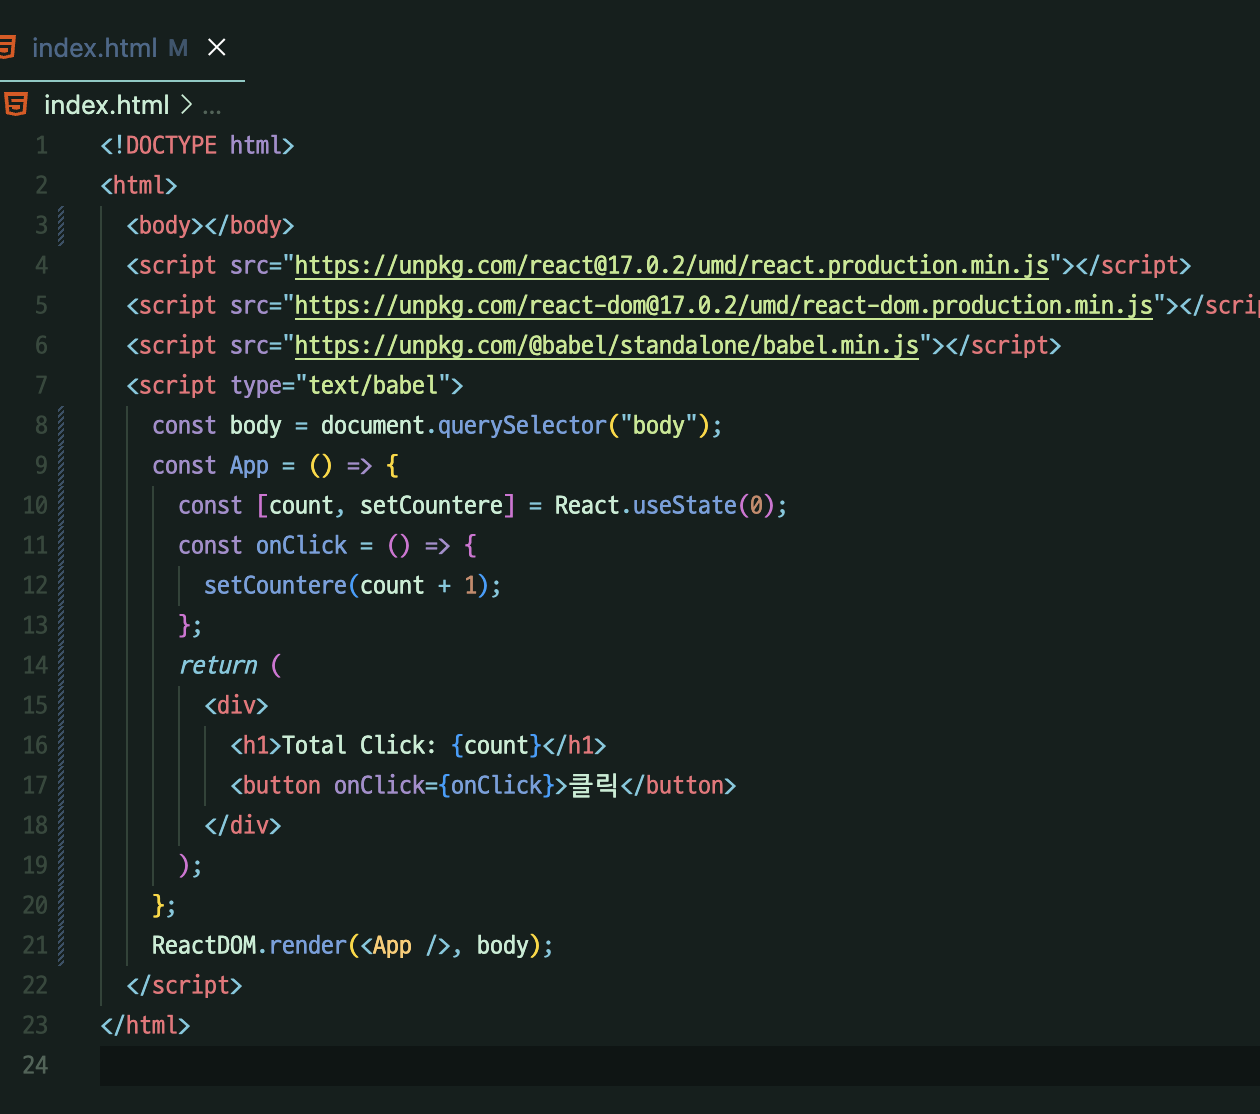Viewport: 1260px width, 1114px height.
Task: Open the babel.min.js URL link
Action: (606, 346)
